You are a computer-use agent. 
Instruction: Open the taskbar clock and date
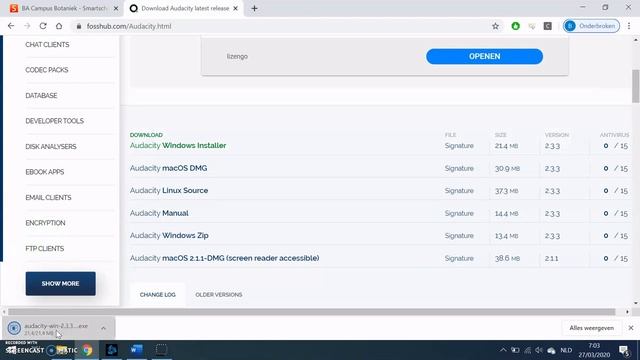[594, 350]
